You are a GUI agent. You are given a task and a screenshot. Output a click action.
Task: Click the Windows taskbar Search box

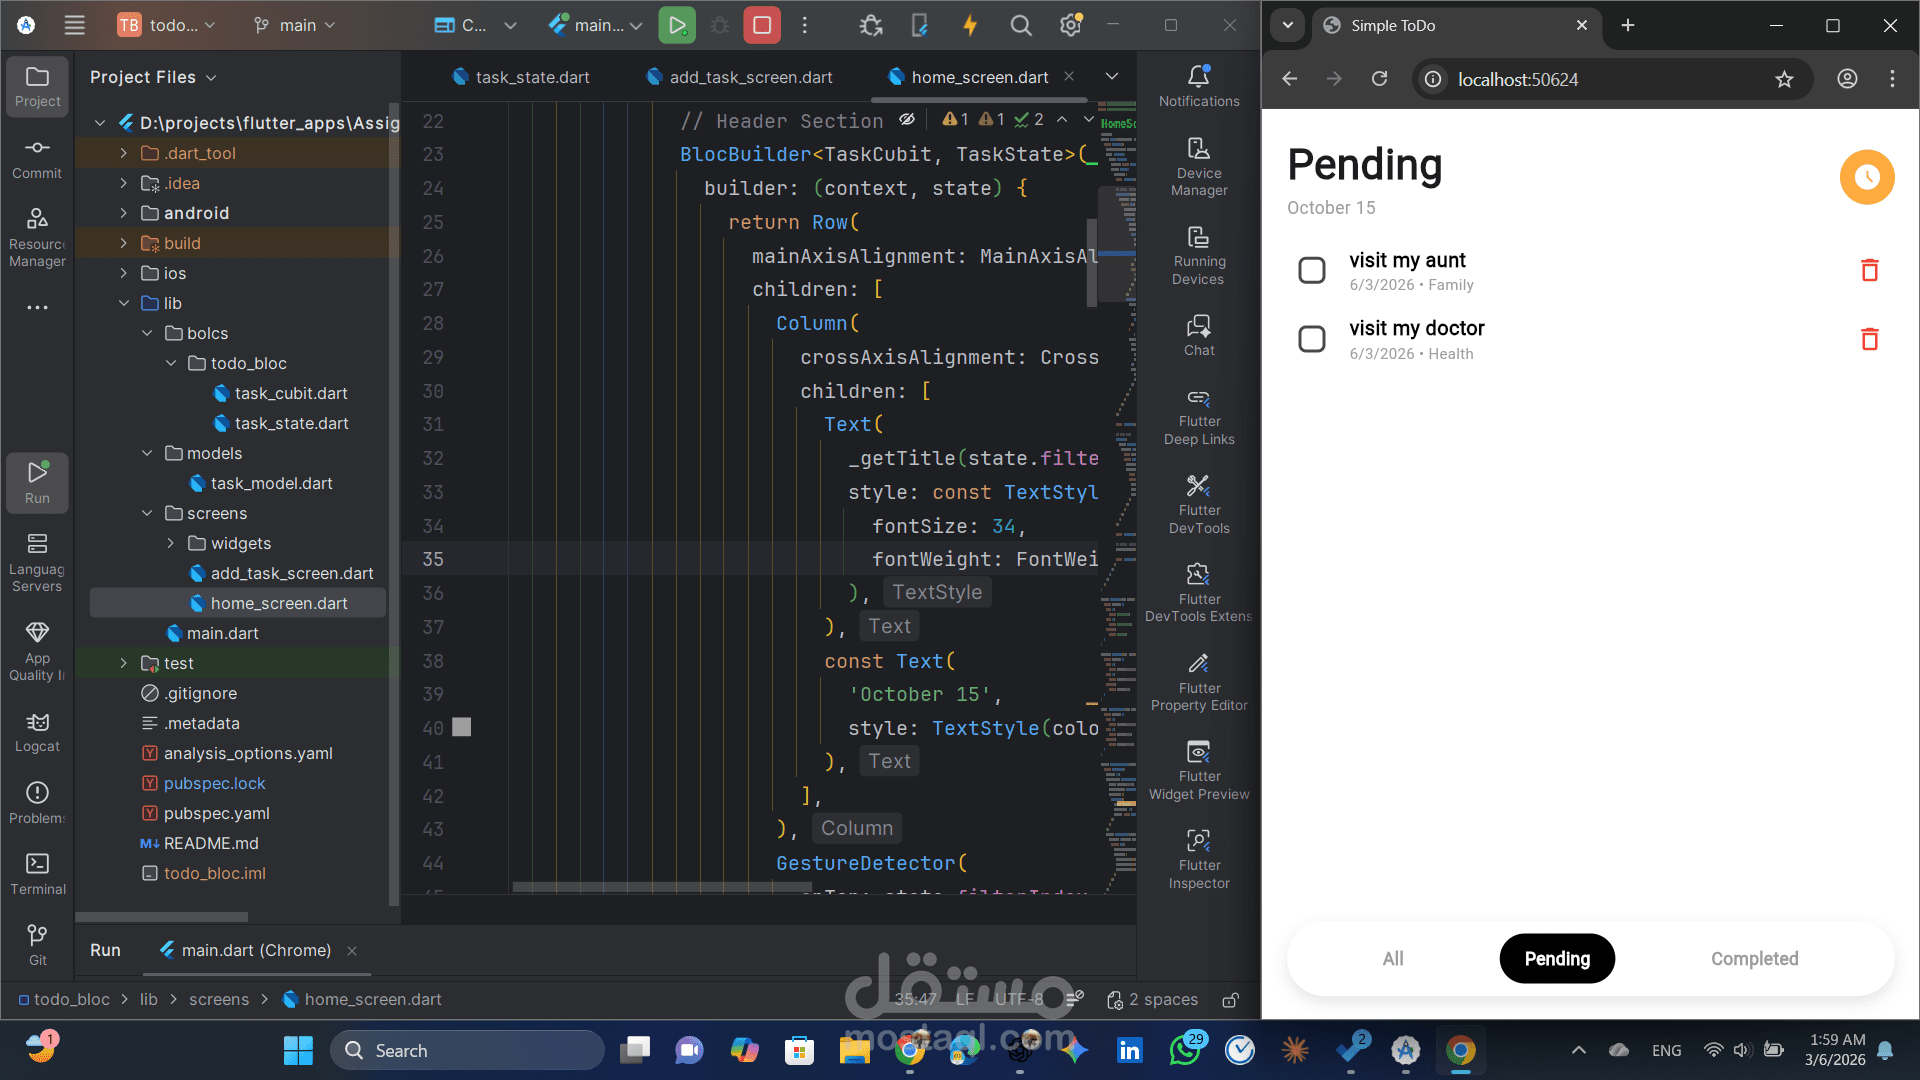coord(467,1050)
